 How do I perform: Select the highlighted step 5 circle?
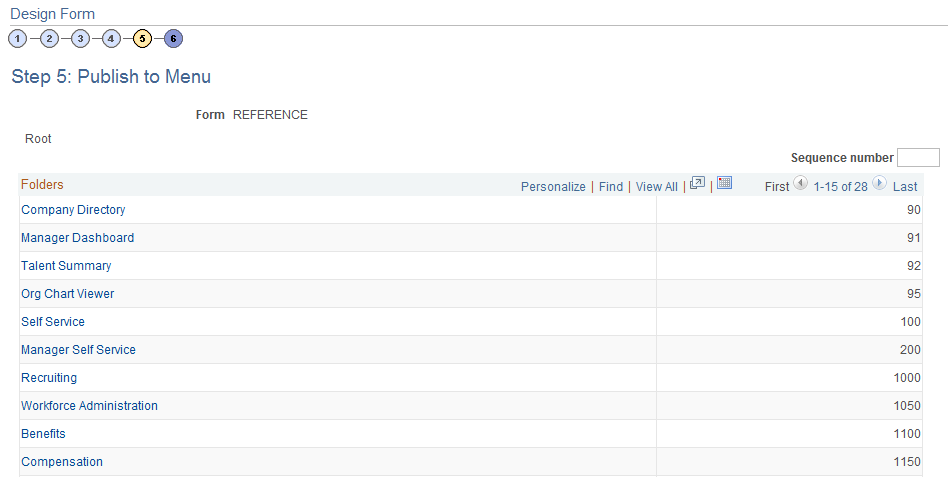(142, 39)
